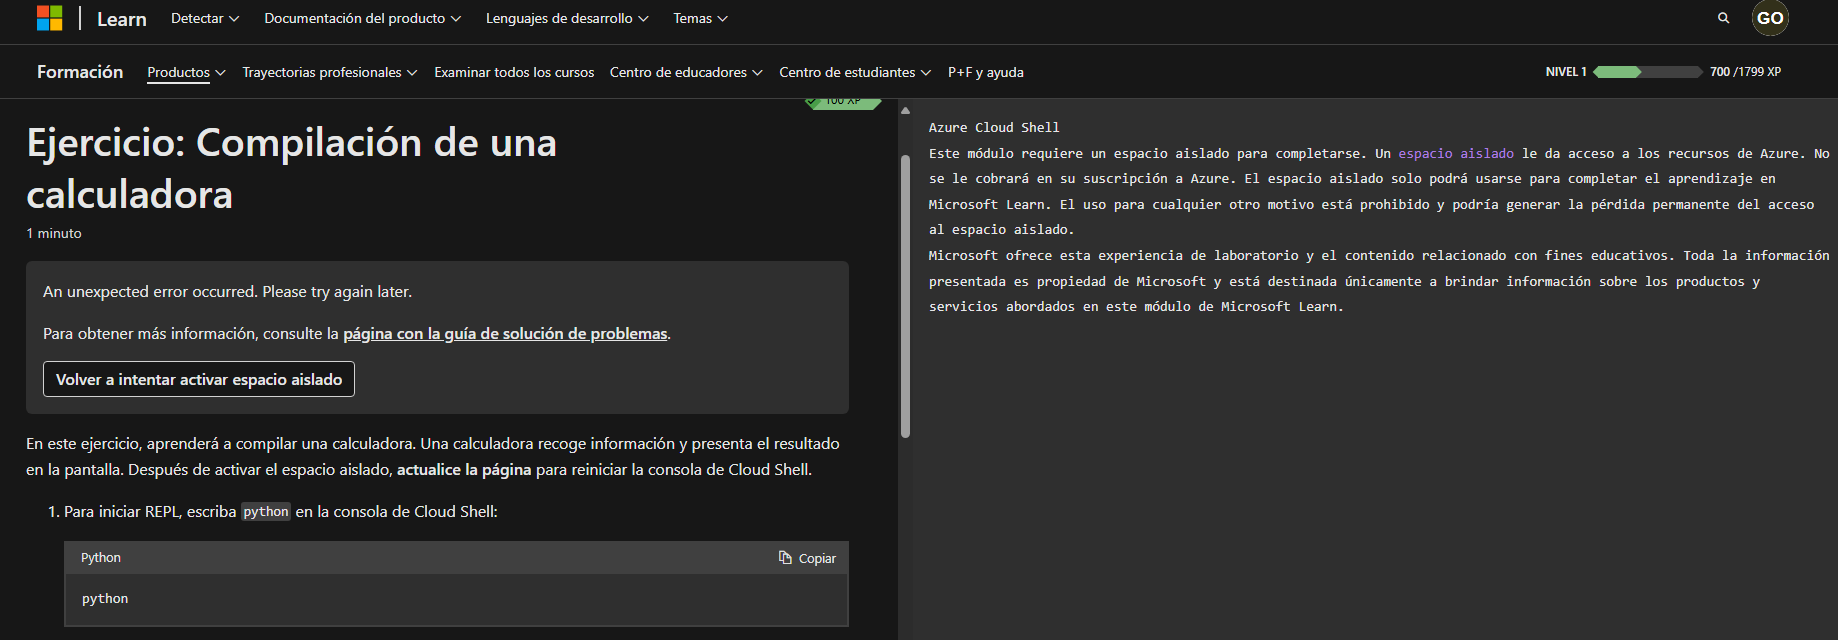Open the guía de solución de problemas link
This screenshot has height=640, width=1838.
click(505, 334)
